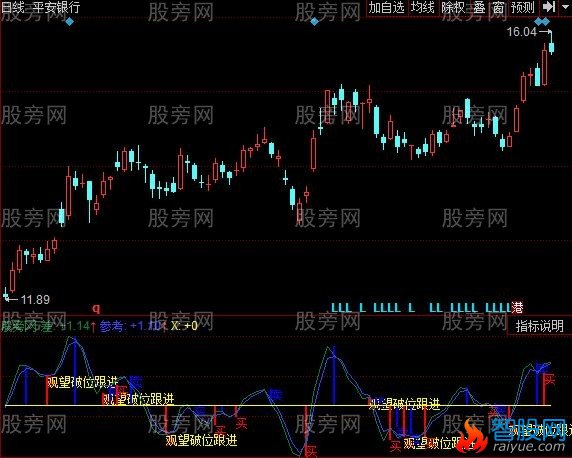Click the double blue diamond marker near 16.04
The width and height of the screenshot is (572, 458).
pos(542,23)
